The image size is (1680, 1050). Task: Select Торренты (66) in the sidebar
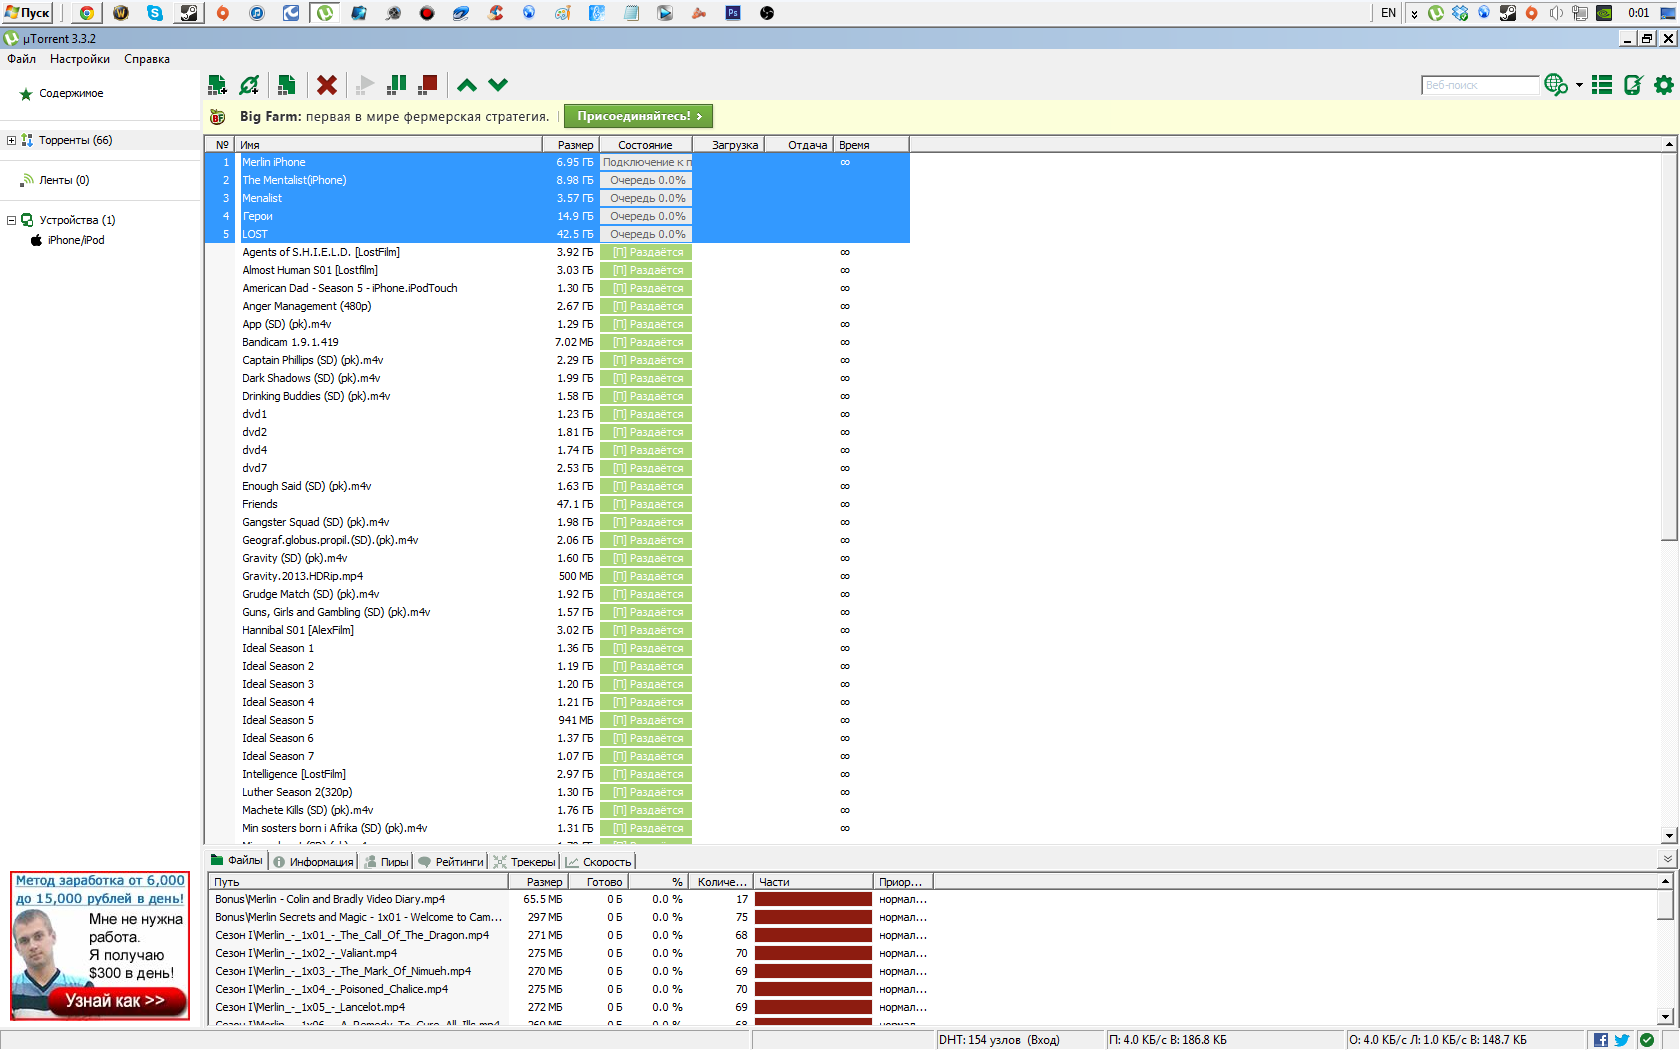75,140
